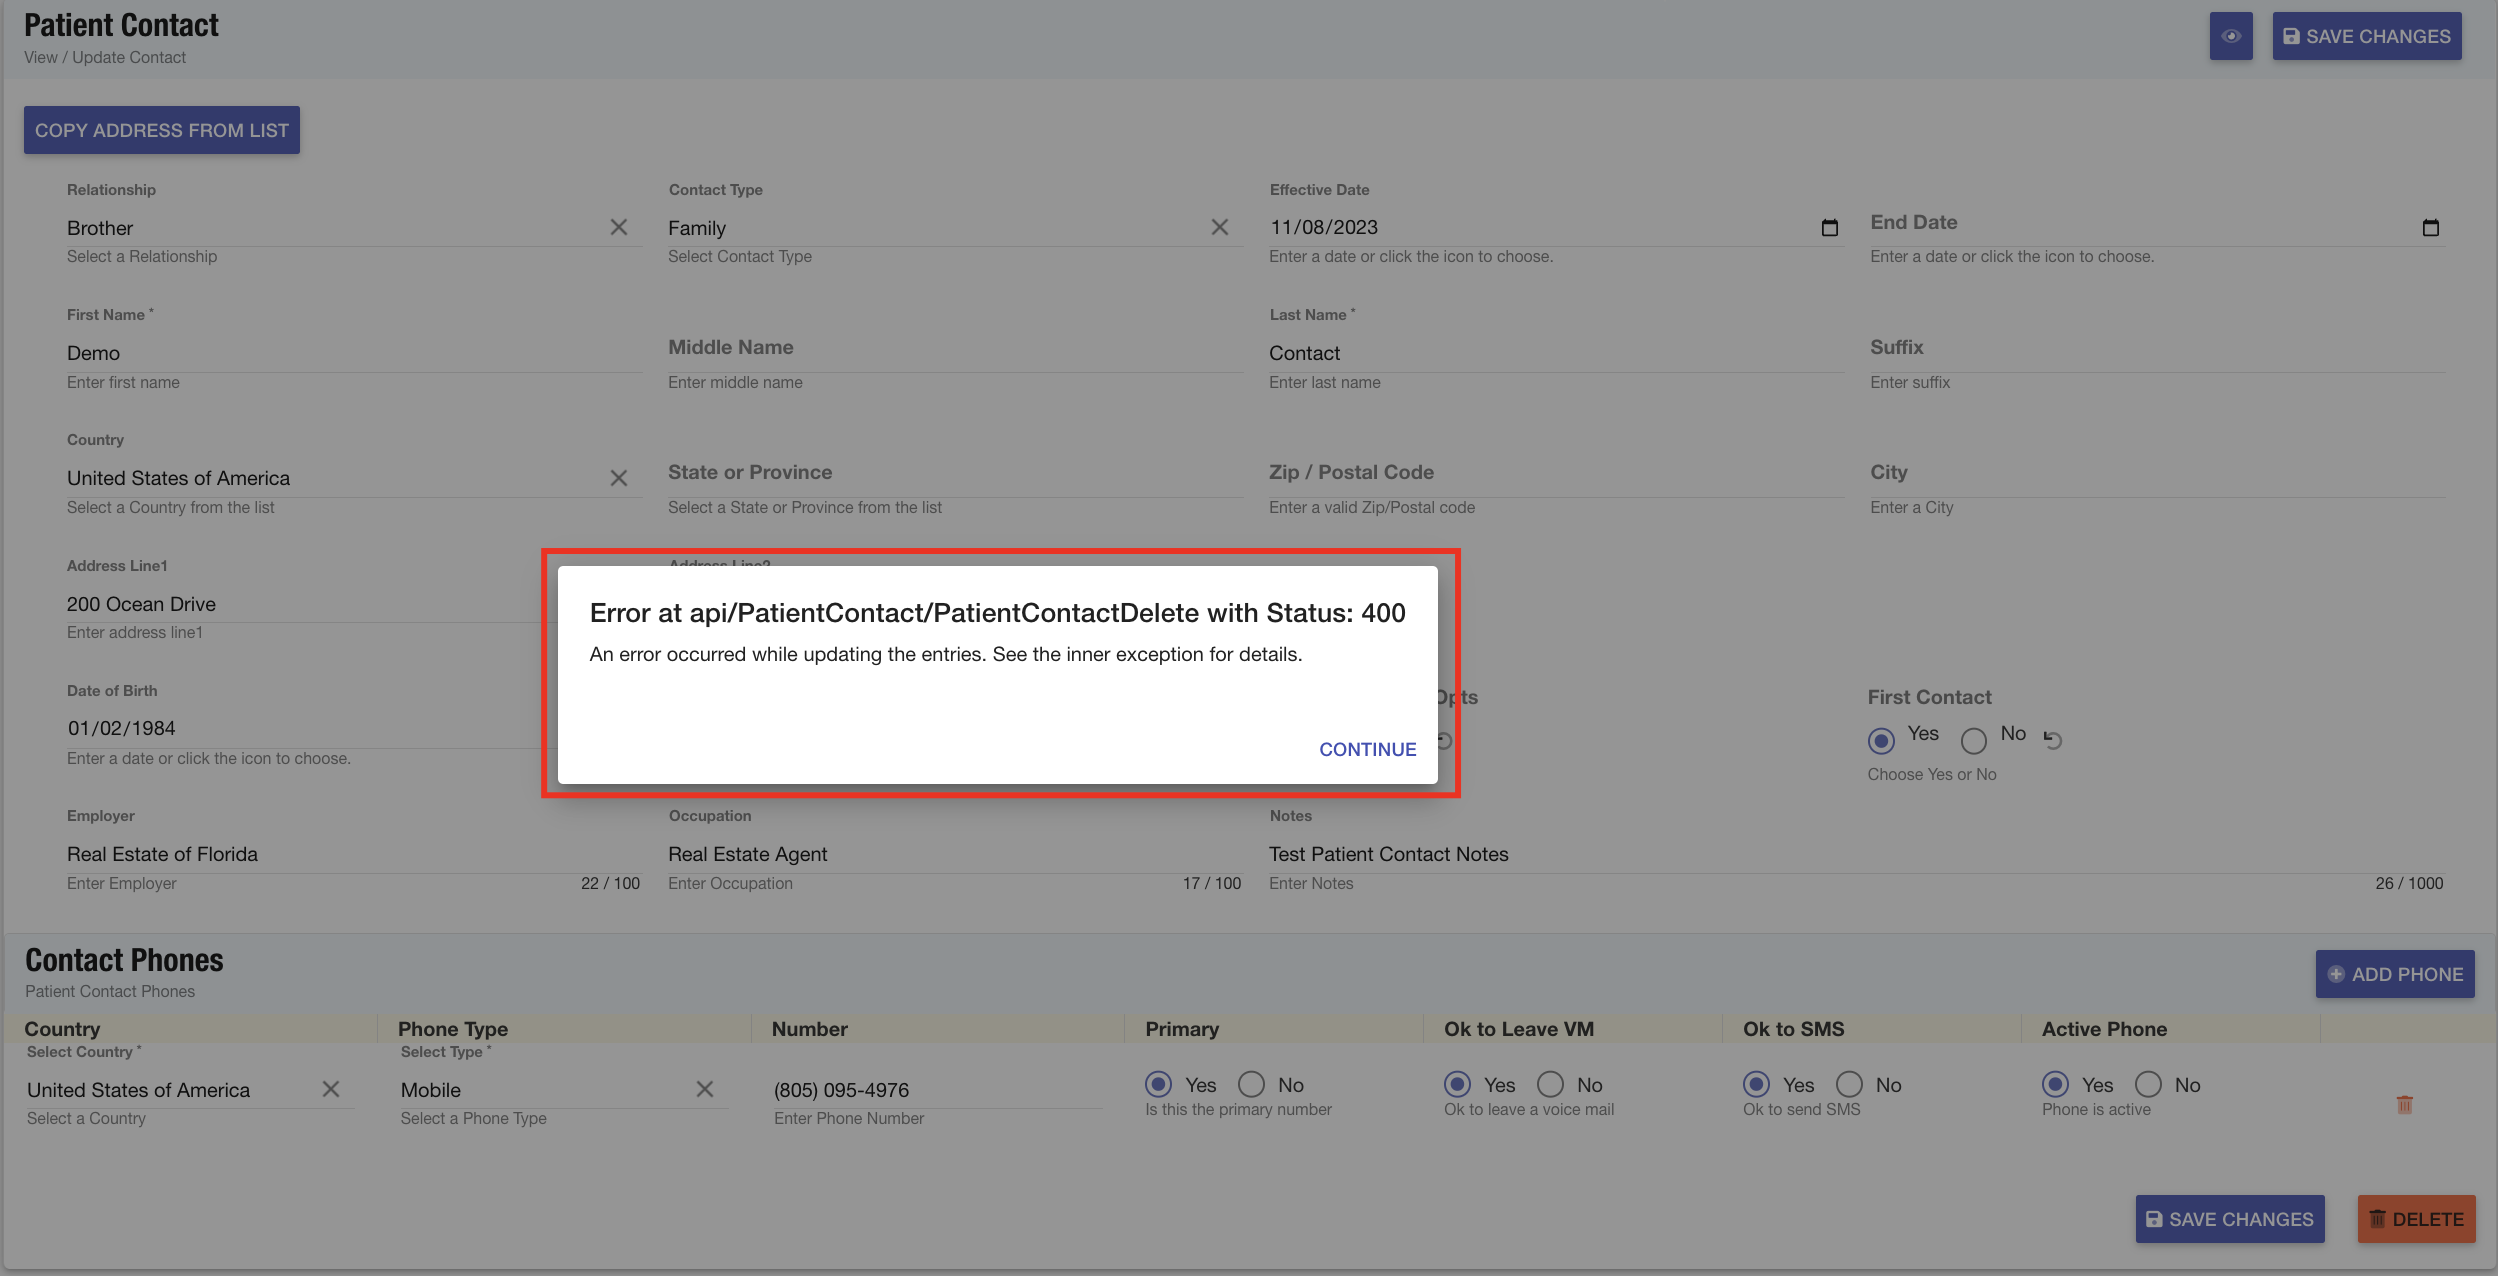Delete the phone row via trash icon
The width and height of the screenshot is (2498, 1276).
(x=2404, y=1105)
